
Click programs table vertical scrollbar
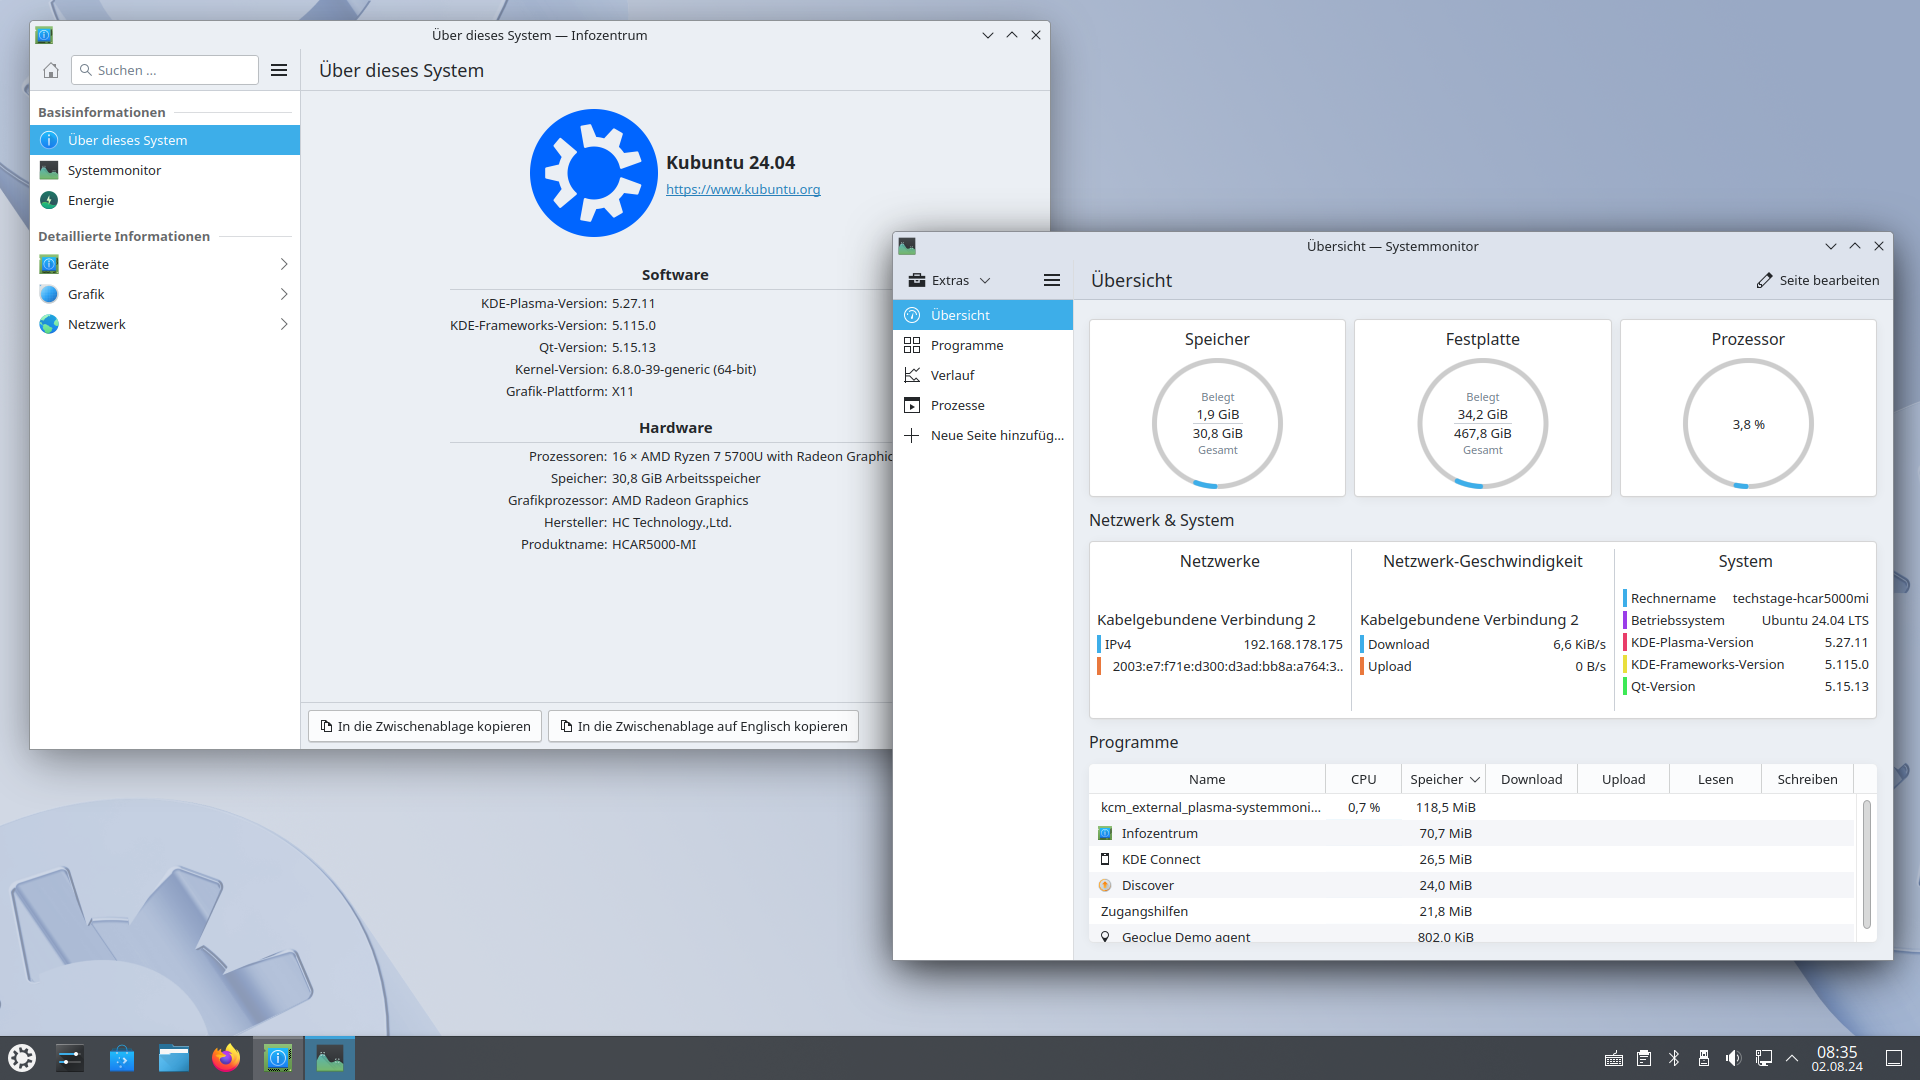coord(1866,864)
